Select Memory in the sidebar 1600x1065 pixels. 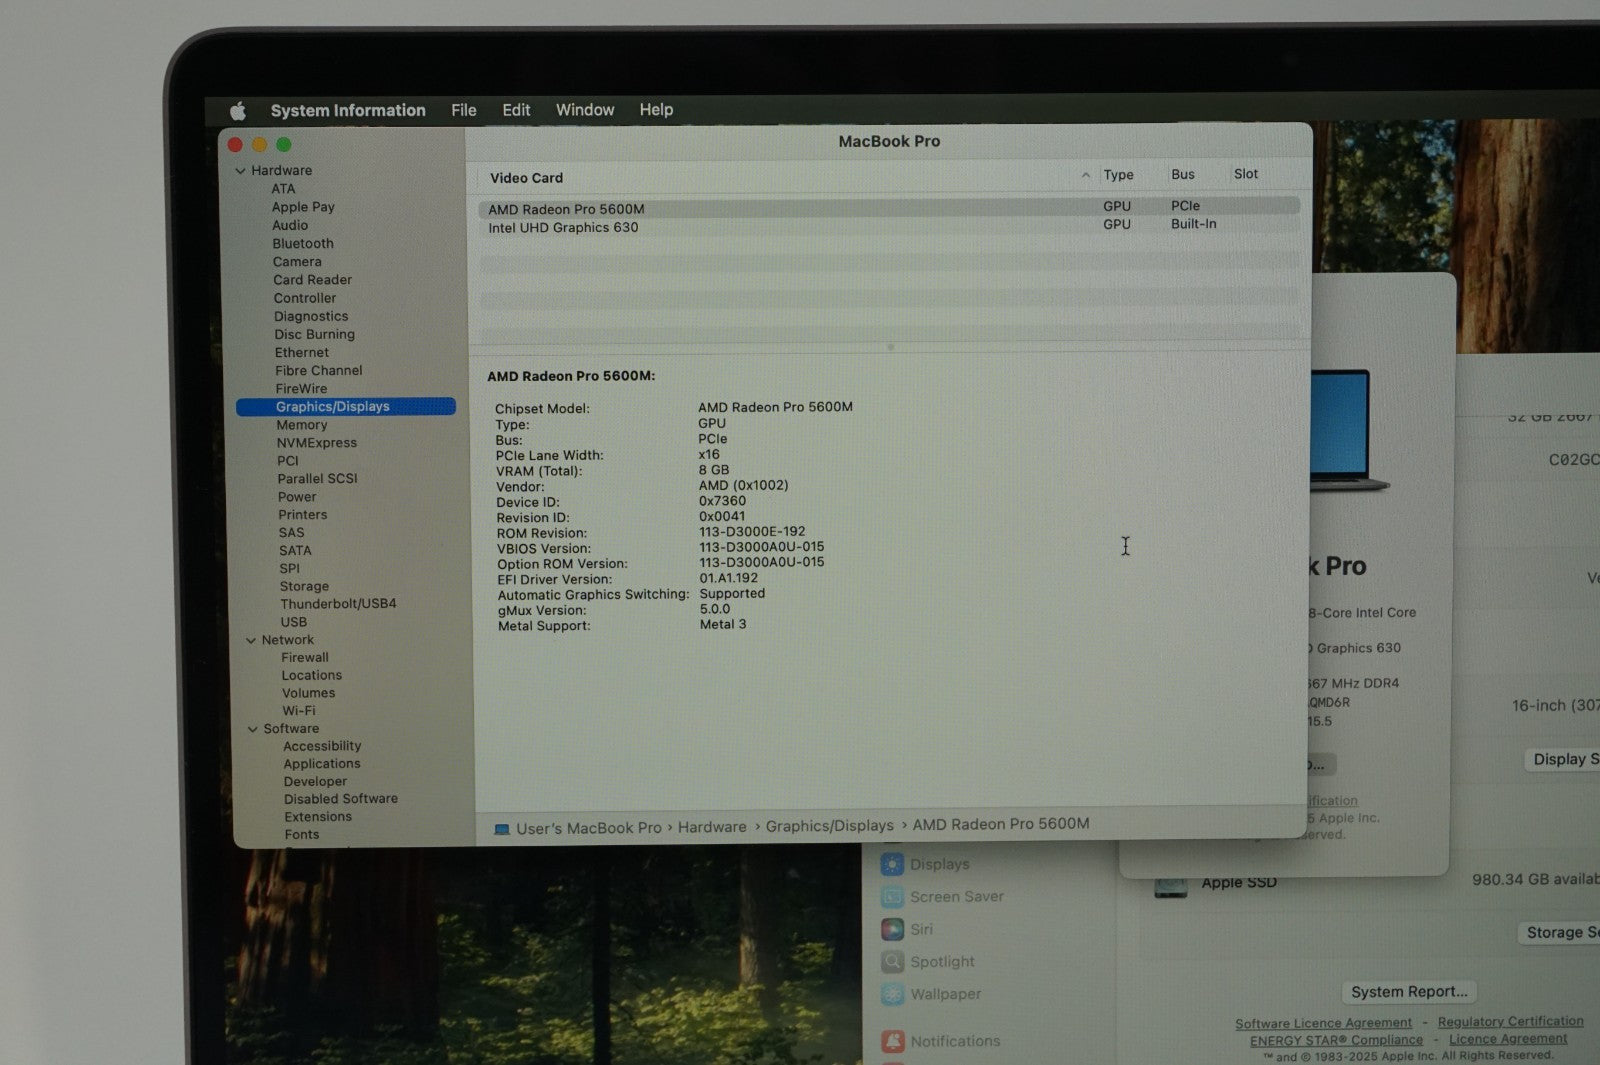tap(302, 425)
